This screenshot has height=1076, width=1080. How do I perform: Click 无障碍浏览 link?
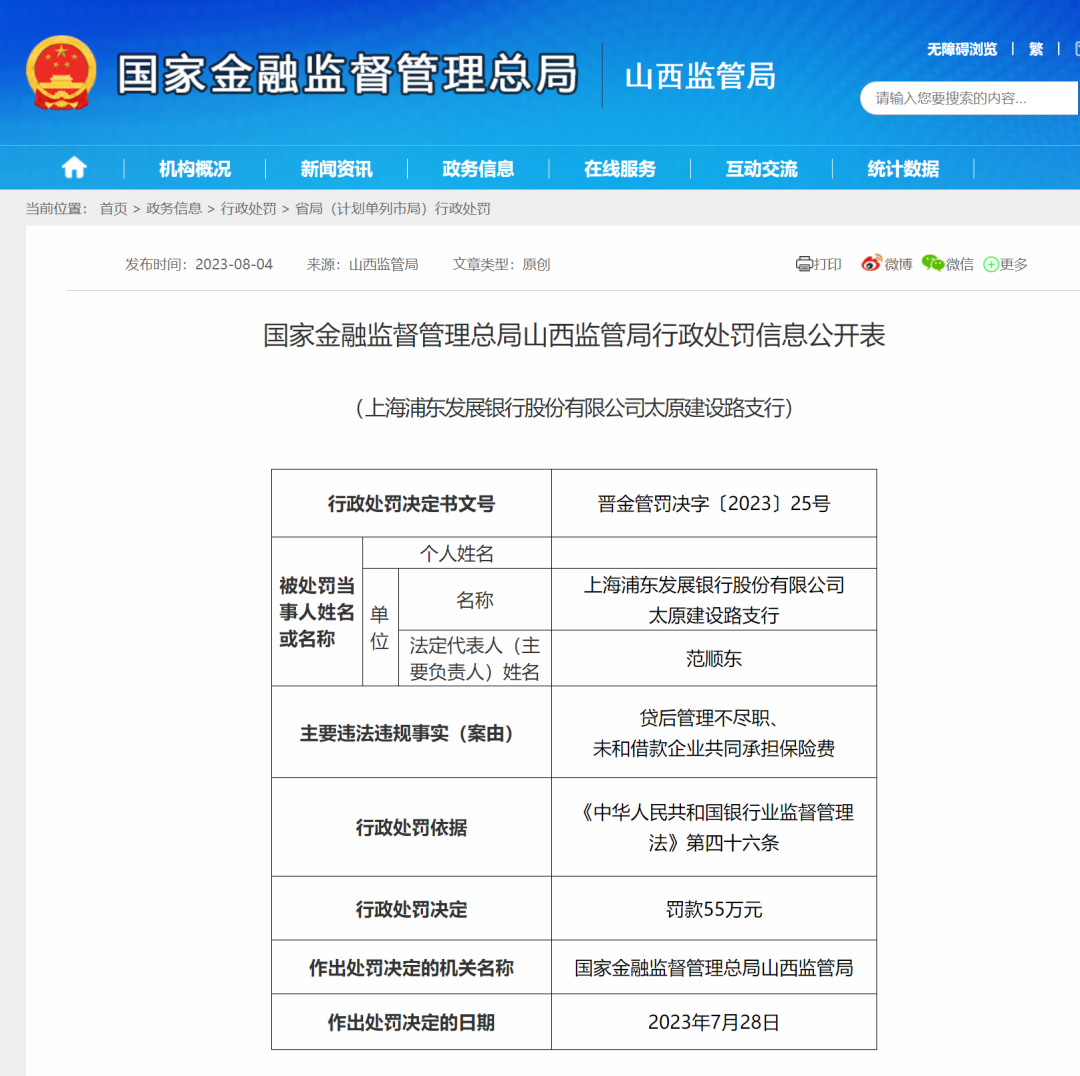click(x=962, y=49)
